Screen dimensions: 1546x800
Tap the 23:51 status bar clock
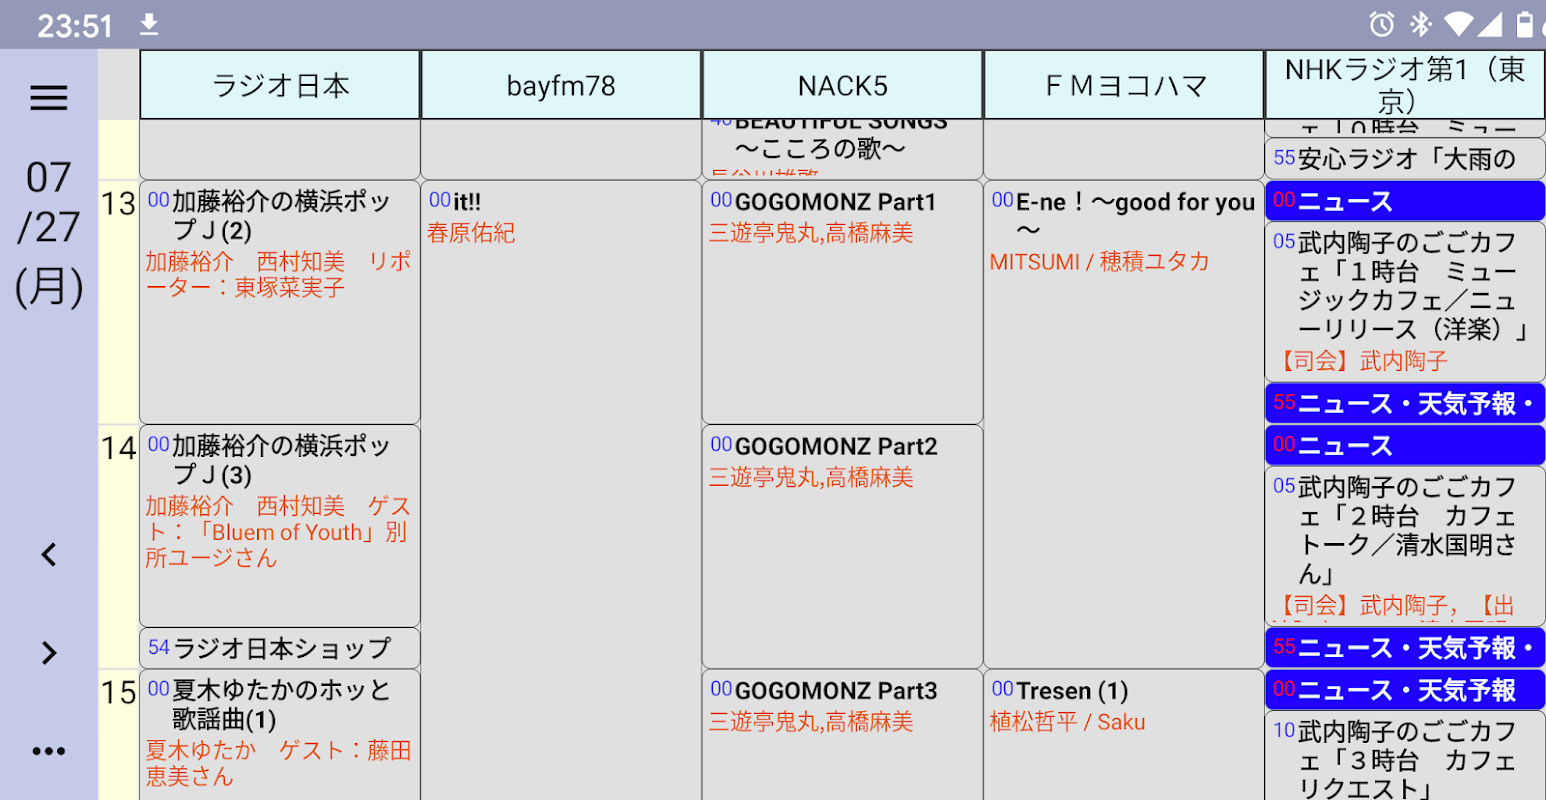tap(75, 25)
